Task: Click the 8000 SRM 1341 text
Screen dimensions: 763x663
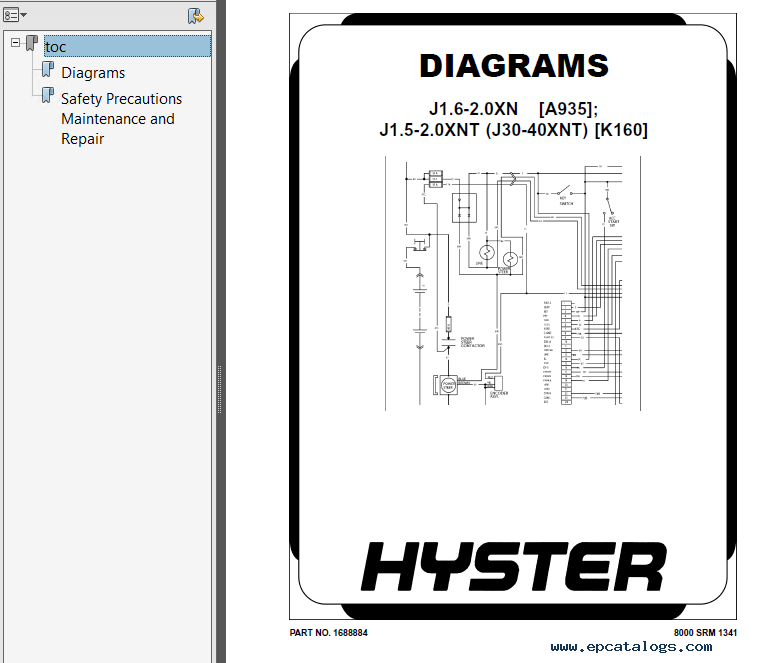Action: coord(705,633)
